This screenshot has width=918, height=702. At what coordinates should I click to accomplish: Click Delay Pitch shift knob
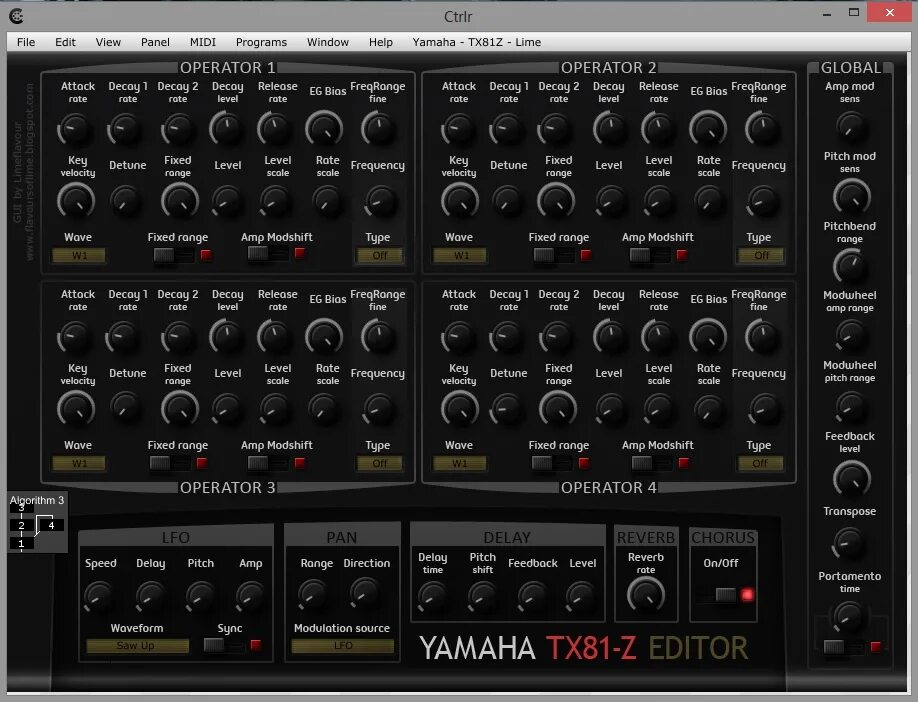(484, 597)
